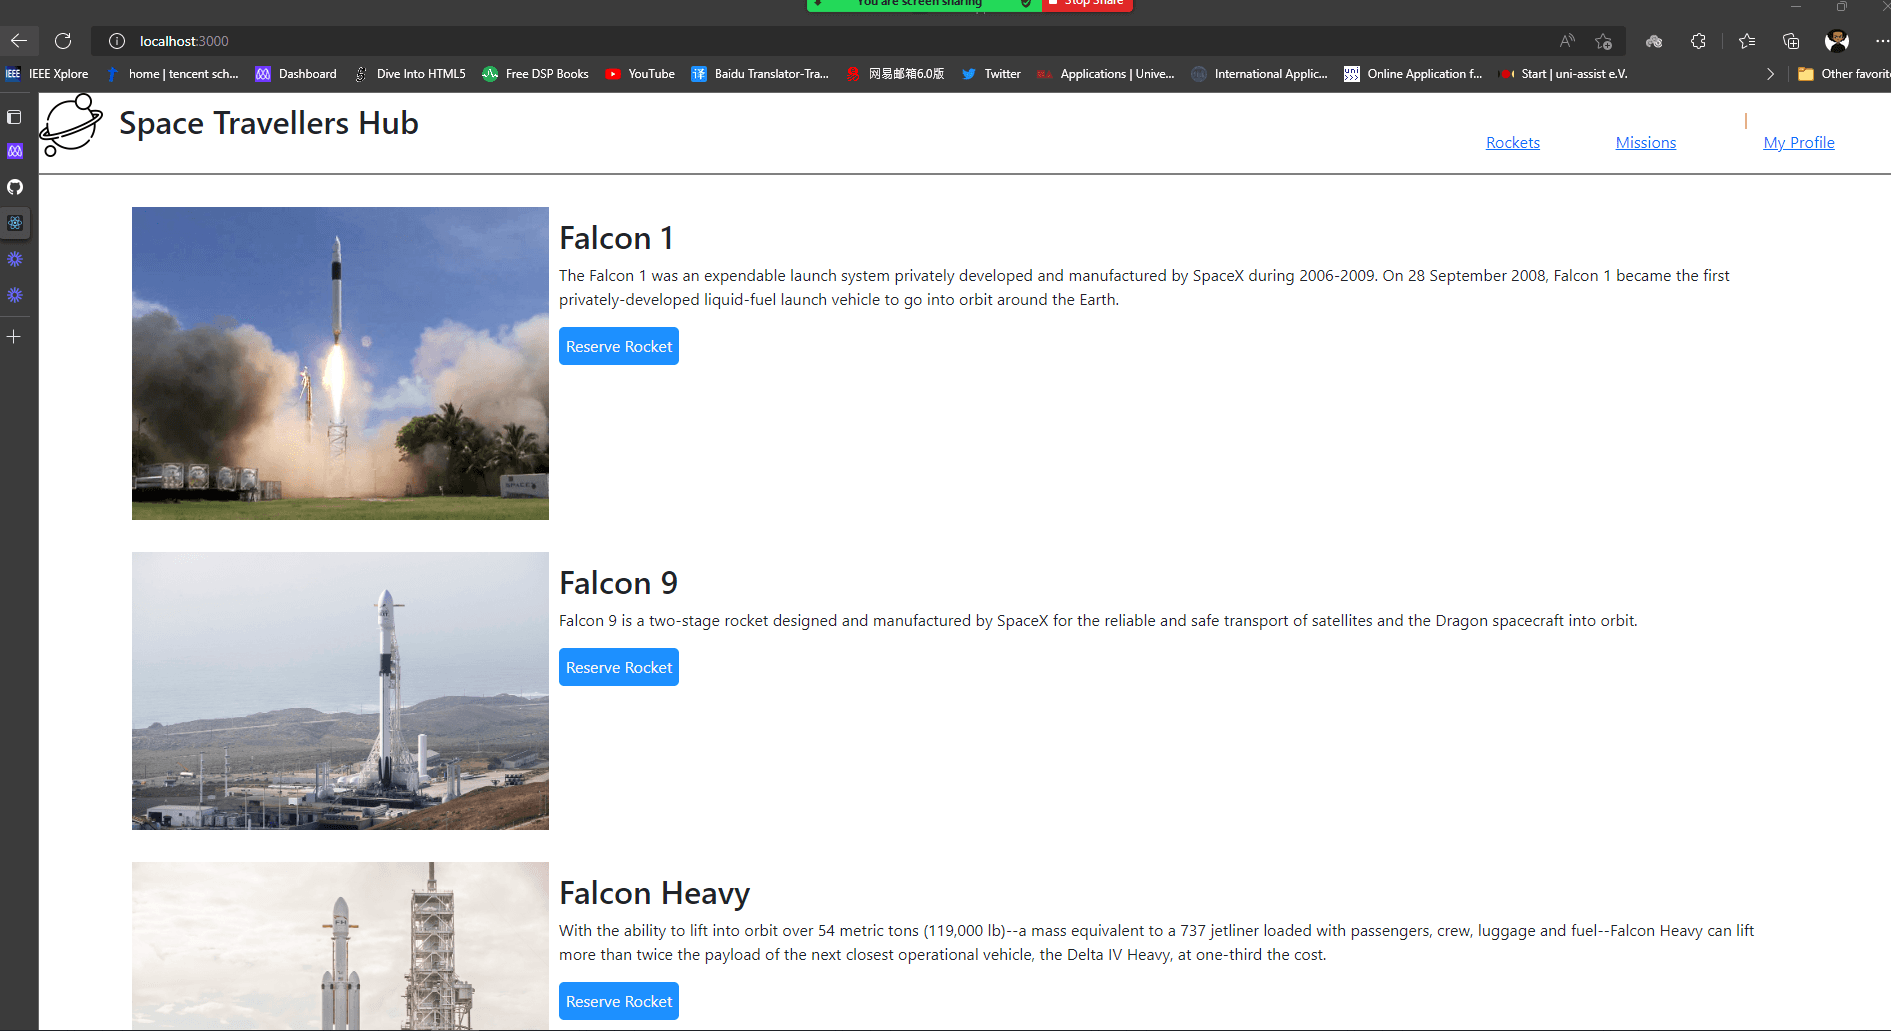Open home | tencent sch... bookmark
Image resolution: width=1891 pixels, height=1031 pixels.
[172, 74]
